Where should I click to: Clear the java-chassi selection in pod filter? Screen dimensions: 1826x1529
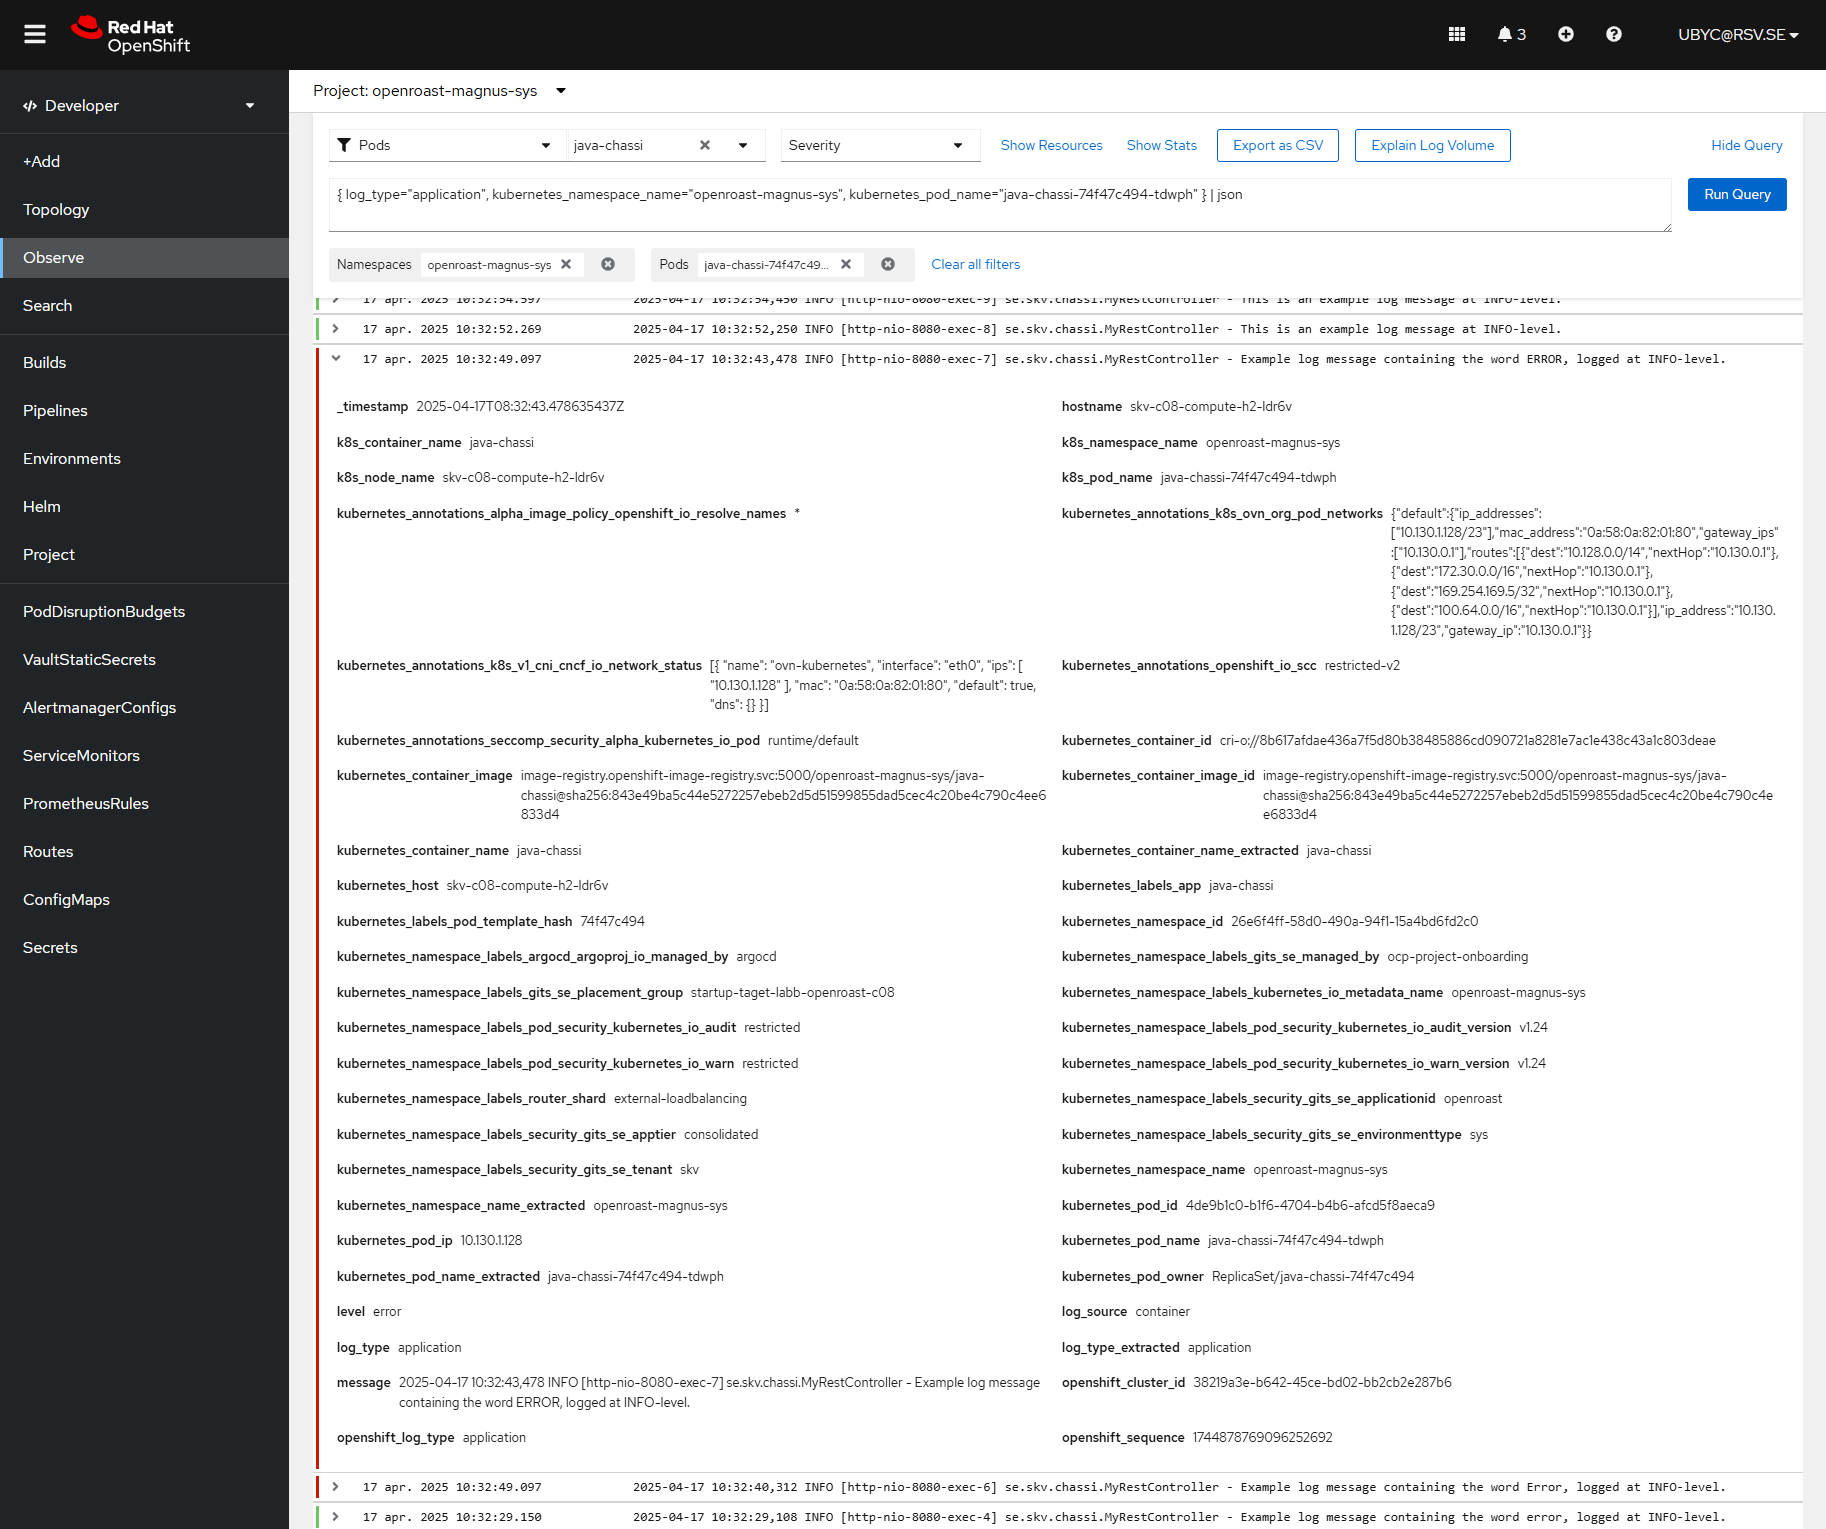pyautogui.click(x=705, y=146)
